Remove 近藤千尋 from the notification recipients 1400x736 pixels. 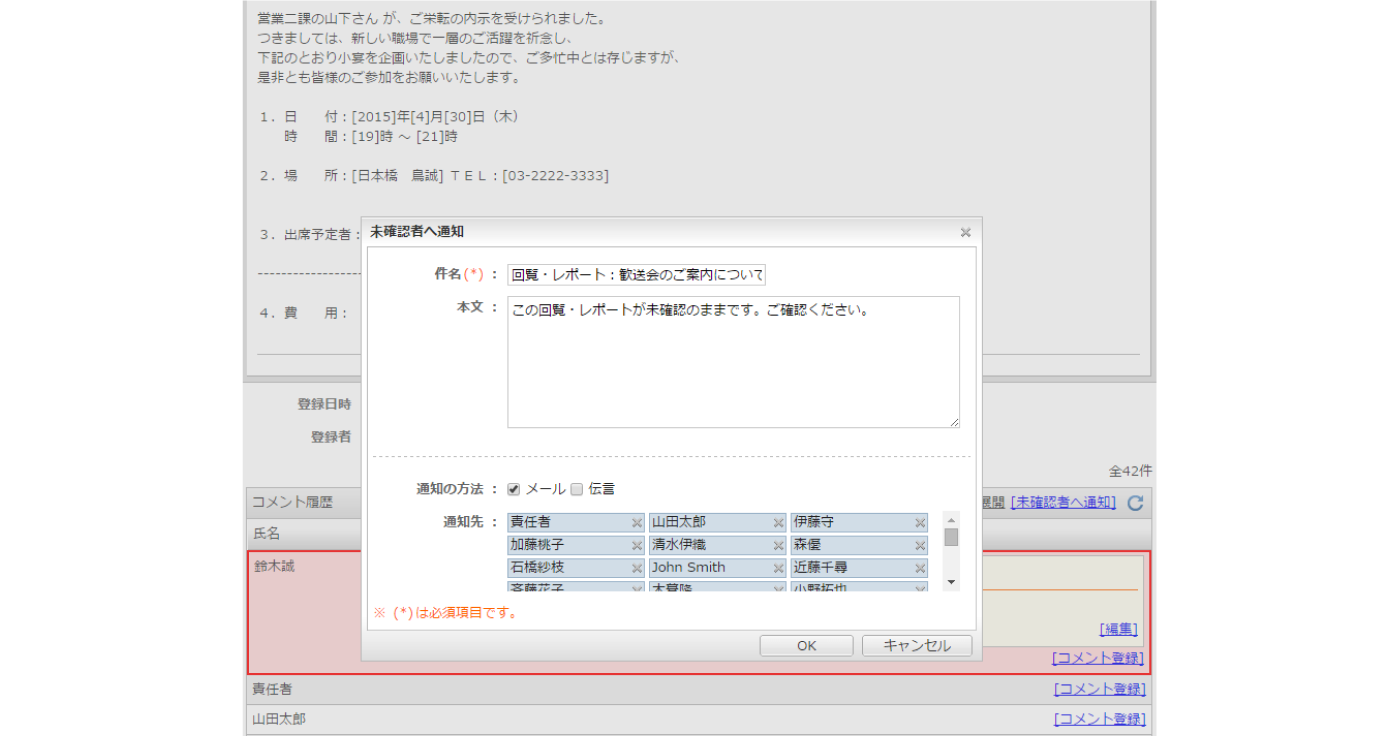920,568
